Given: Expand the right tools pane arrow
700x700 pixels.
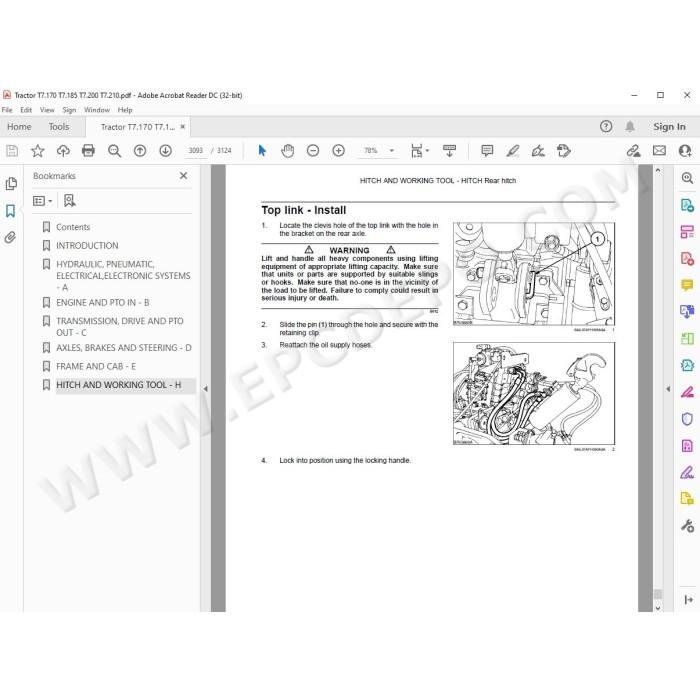Looking at the screenshot, I should (668, 389).
